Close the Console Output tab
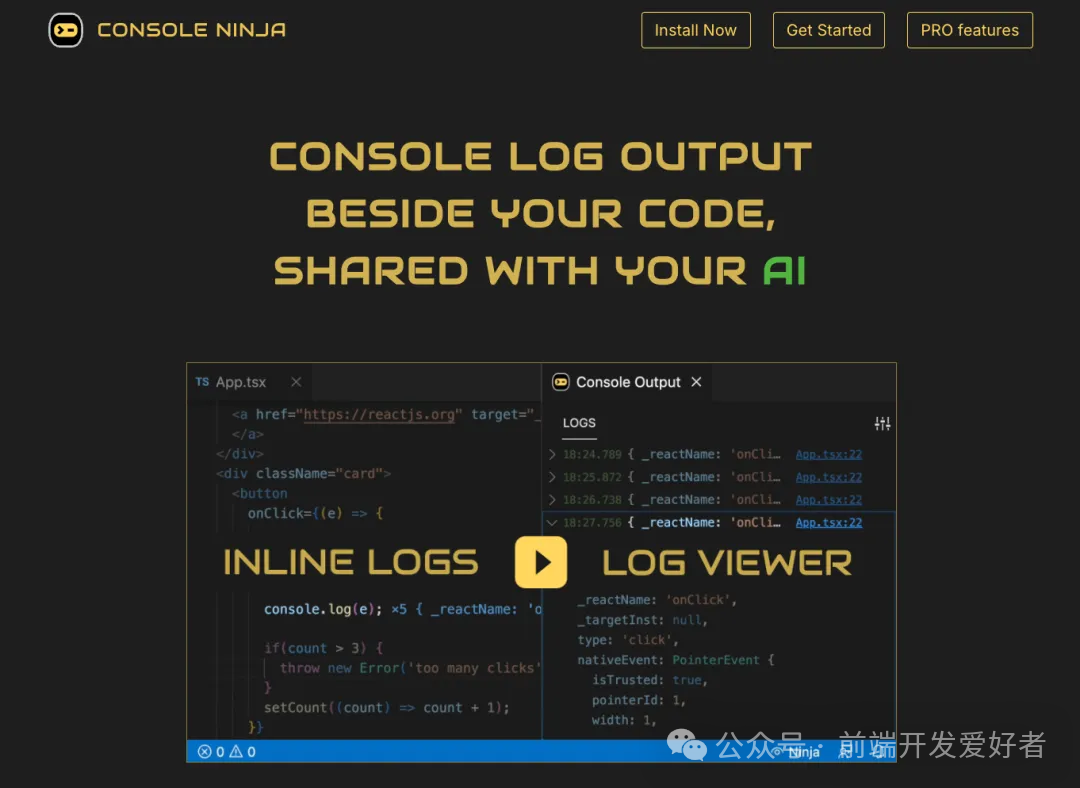Screen dimensions: 1080x788 click(x=696, y=382)
